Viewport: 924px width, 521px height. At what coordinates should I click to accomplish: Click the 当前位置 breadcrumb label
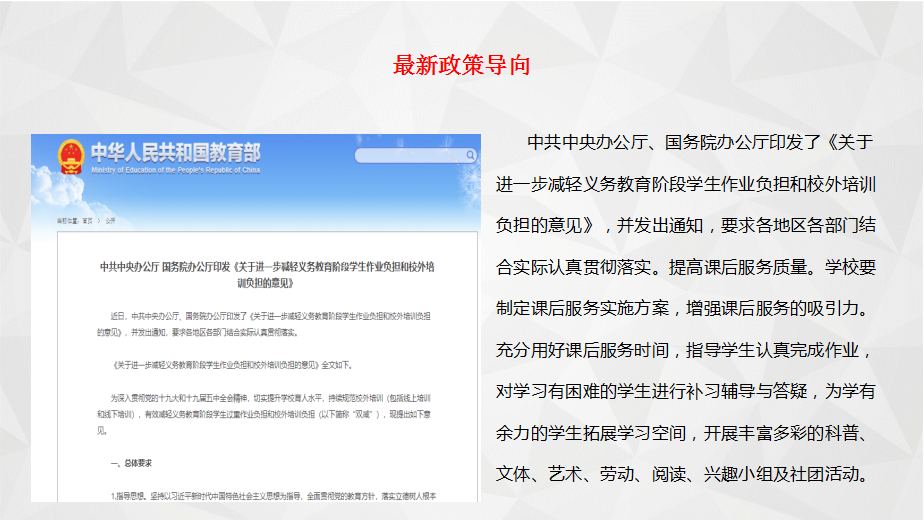pos(66,220)
